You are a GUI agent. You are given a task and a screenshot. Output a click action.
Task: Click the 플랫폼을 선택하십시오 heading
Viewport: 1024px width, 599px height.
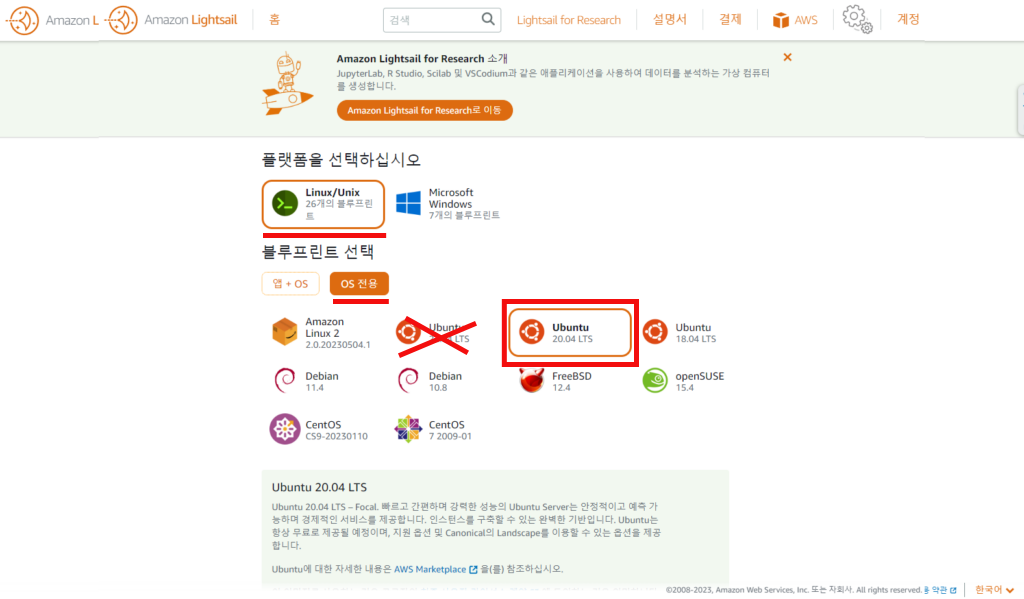(341, 160)
